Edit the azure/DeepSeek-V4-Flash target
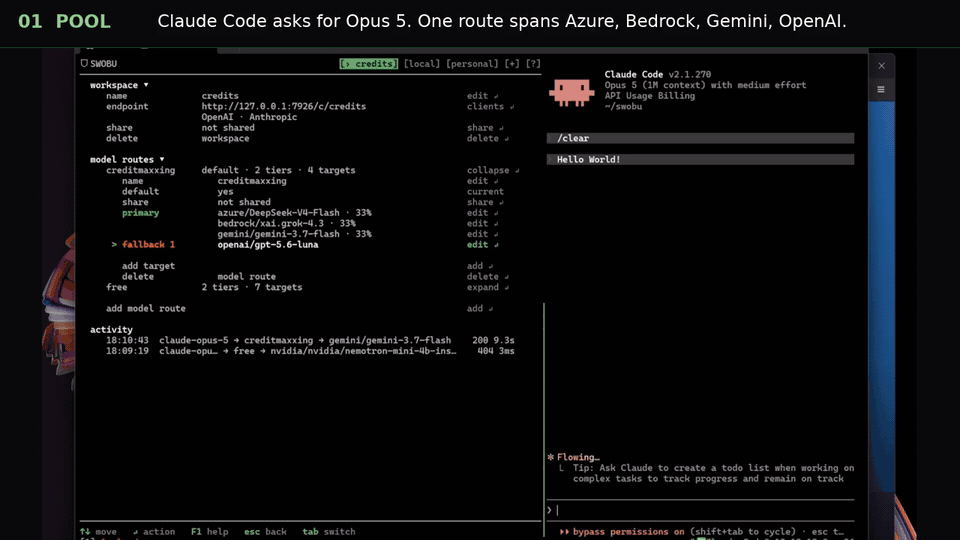The height and width of the screenshot is (540, 960). (x=482, y=213)
